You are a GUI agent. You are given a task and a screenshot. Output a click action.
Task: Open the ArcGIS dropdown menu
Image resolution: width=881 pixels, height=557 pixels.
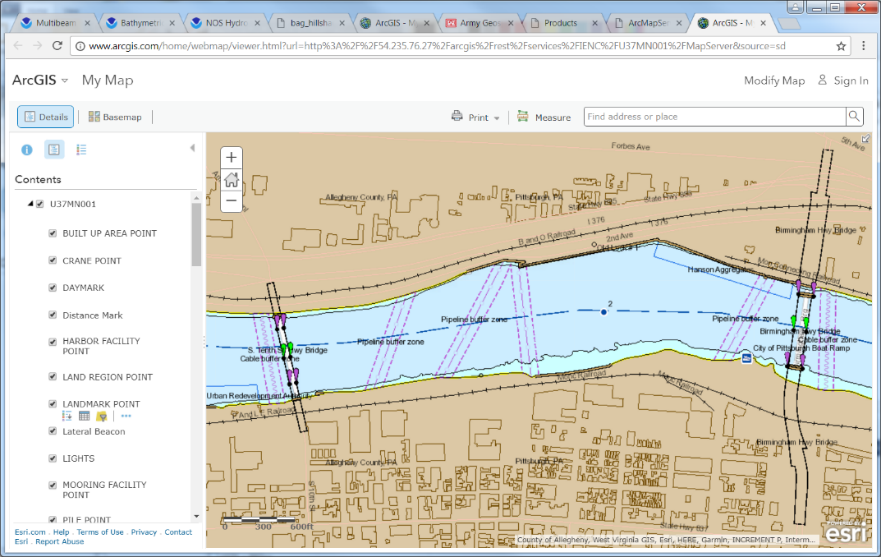pos(40,80)
